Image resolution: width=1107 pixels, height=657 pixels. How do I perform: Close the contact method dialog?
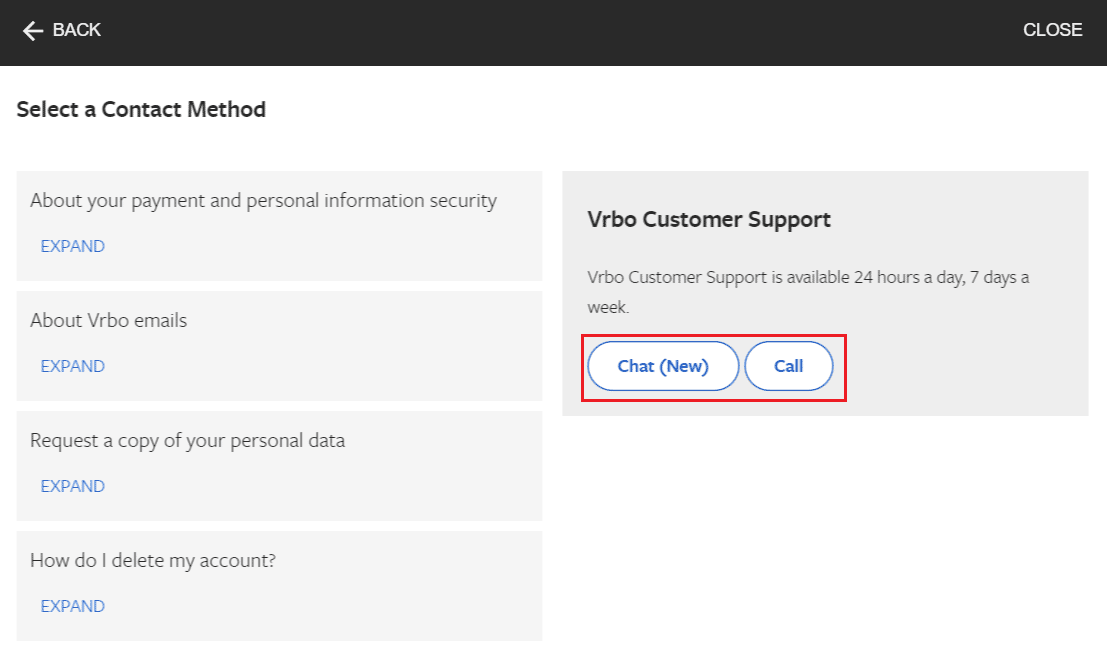[1052, 30]
